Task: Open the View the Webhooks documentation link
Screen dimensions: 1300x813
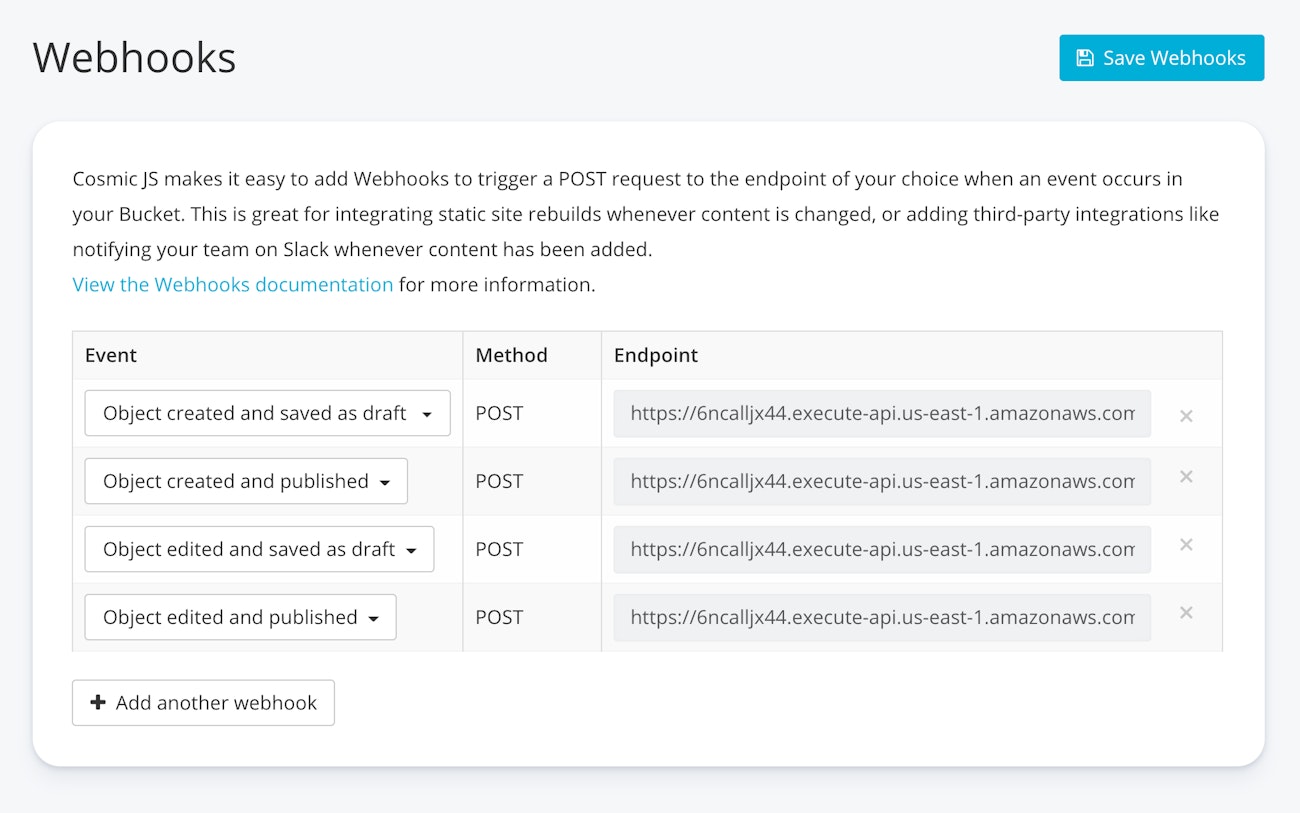Action: click(233, 285)
